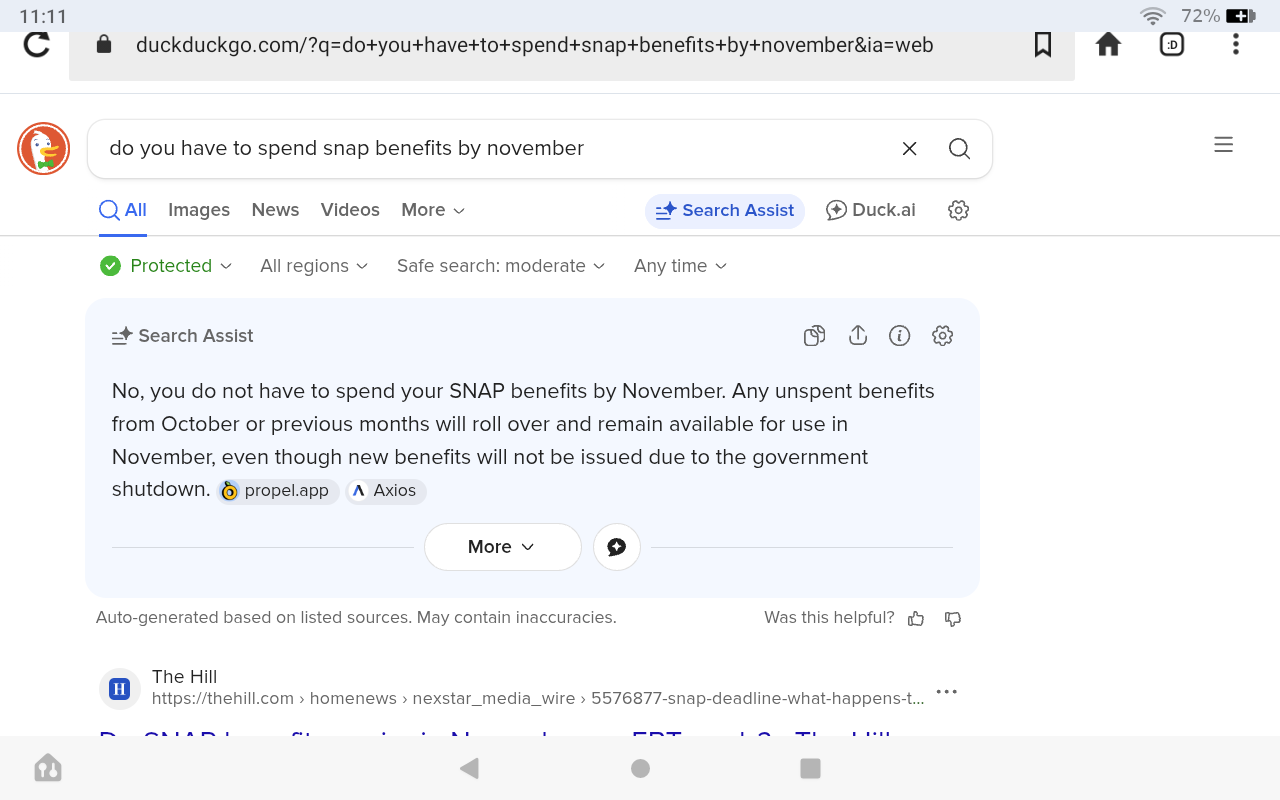Submit search with the magnifier icon

[x=959, y=149]
